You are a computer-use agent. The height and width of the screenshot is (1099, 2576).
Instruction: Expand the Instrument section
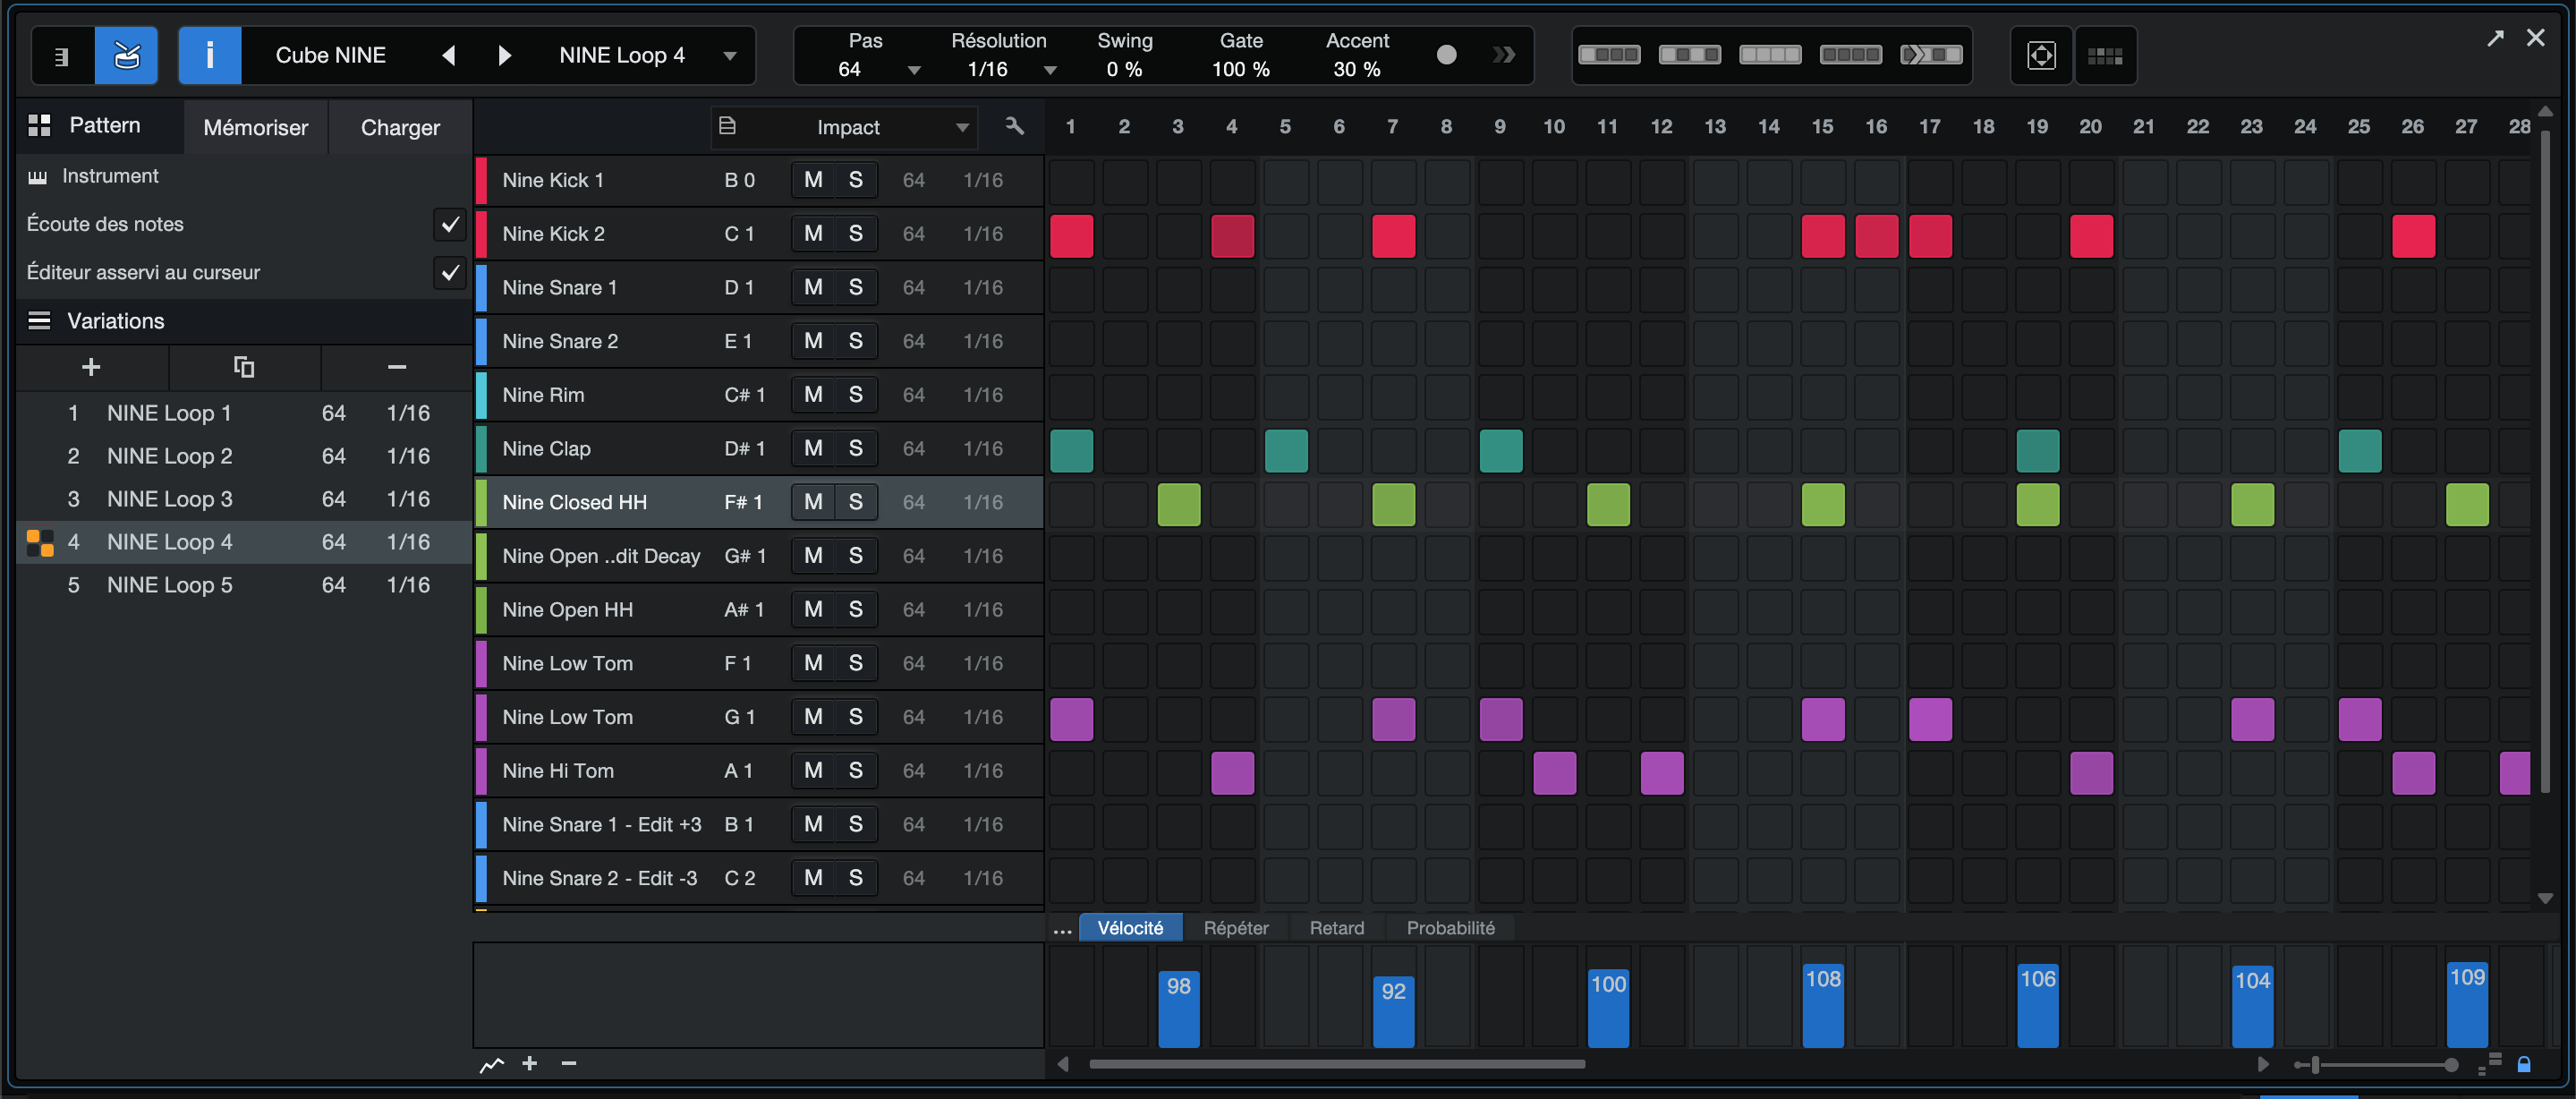click(x=38, y=177)
